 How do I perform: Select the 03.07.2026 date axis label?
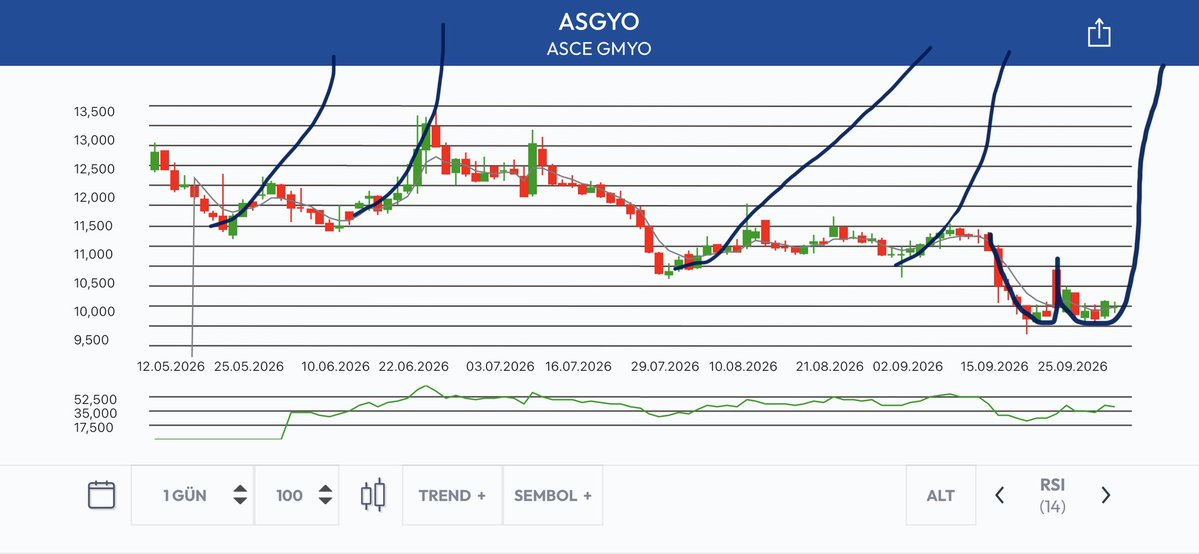click(500, 367)
